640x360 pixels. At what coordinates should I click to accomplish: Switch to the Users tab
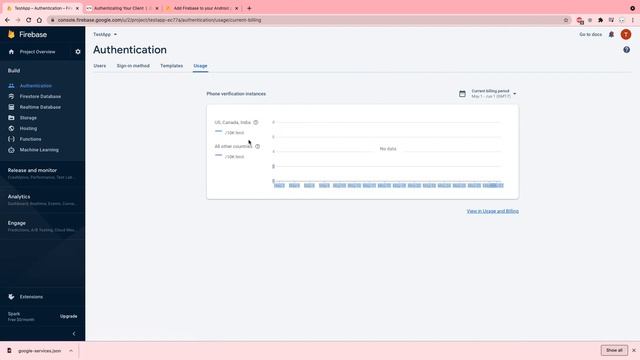(x=100, y=66)
